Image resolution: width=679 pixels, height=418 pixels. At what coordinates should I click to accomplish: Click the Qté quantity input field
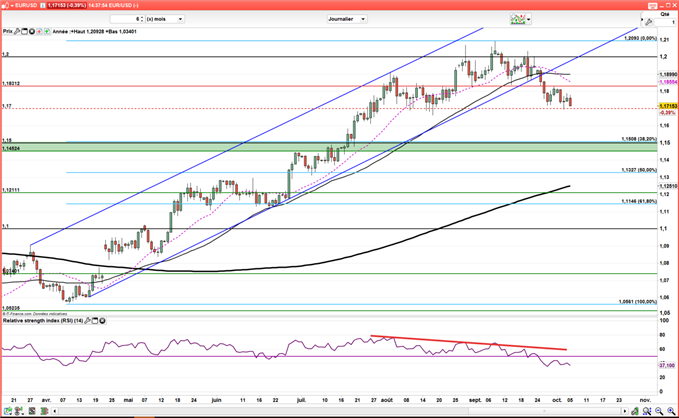click(665, 22)
